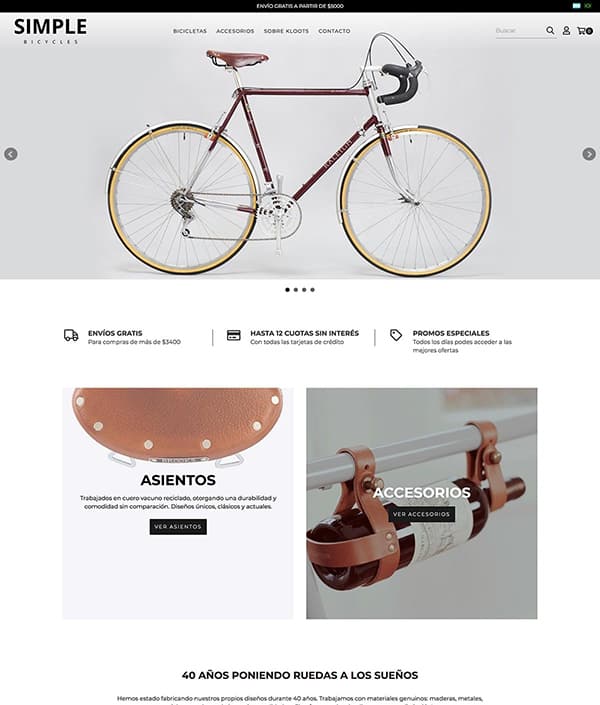
Task: Open the Accesorios menu item
Action: (235, 31)
